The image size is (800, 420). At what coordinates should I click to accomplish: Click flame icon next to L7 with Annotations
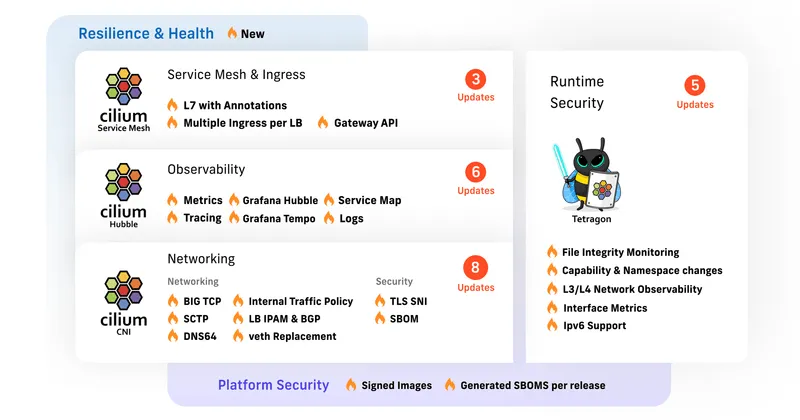172,105
